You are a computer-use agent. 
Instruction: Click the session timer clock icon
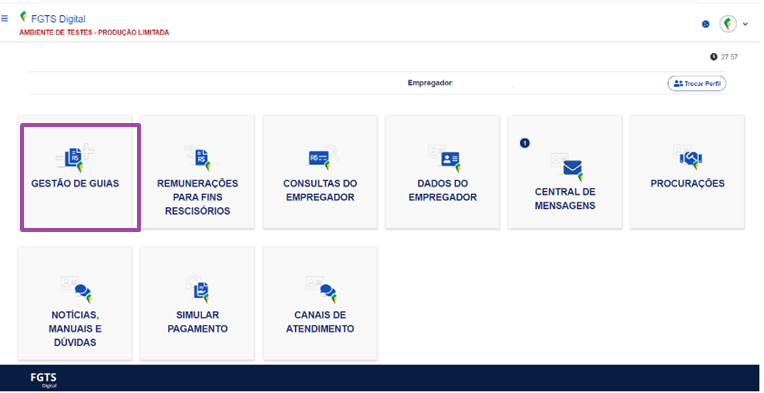point(714,57)
